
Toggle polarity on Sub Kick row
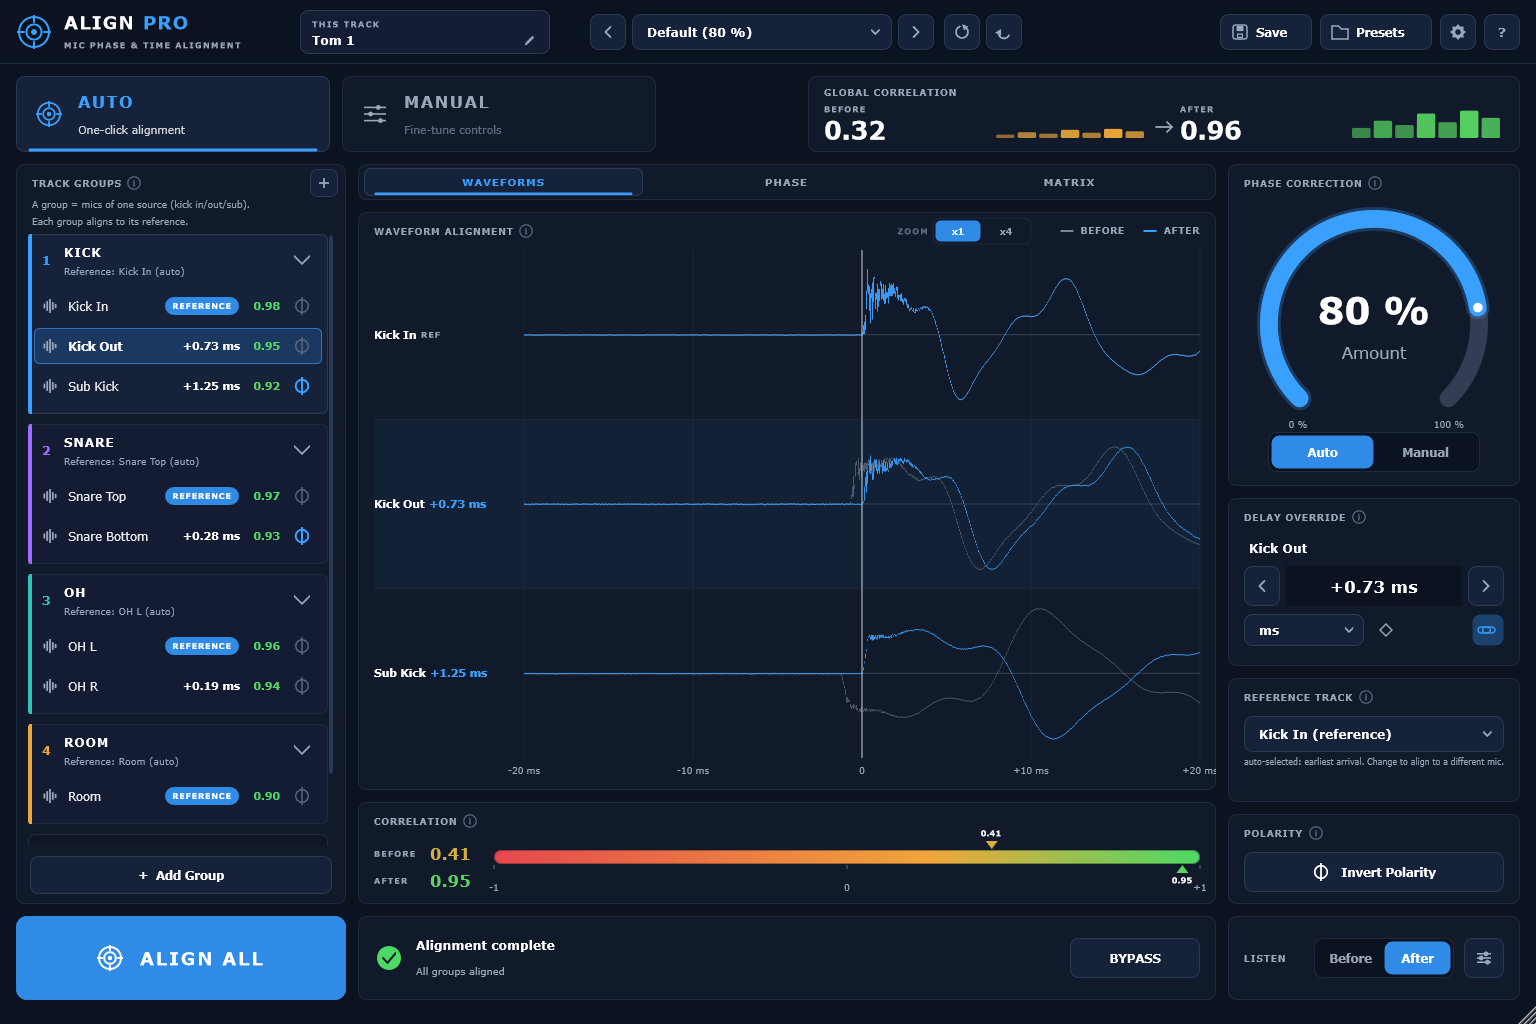302,386
